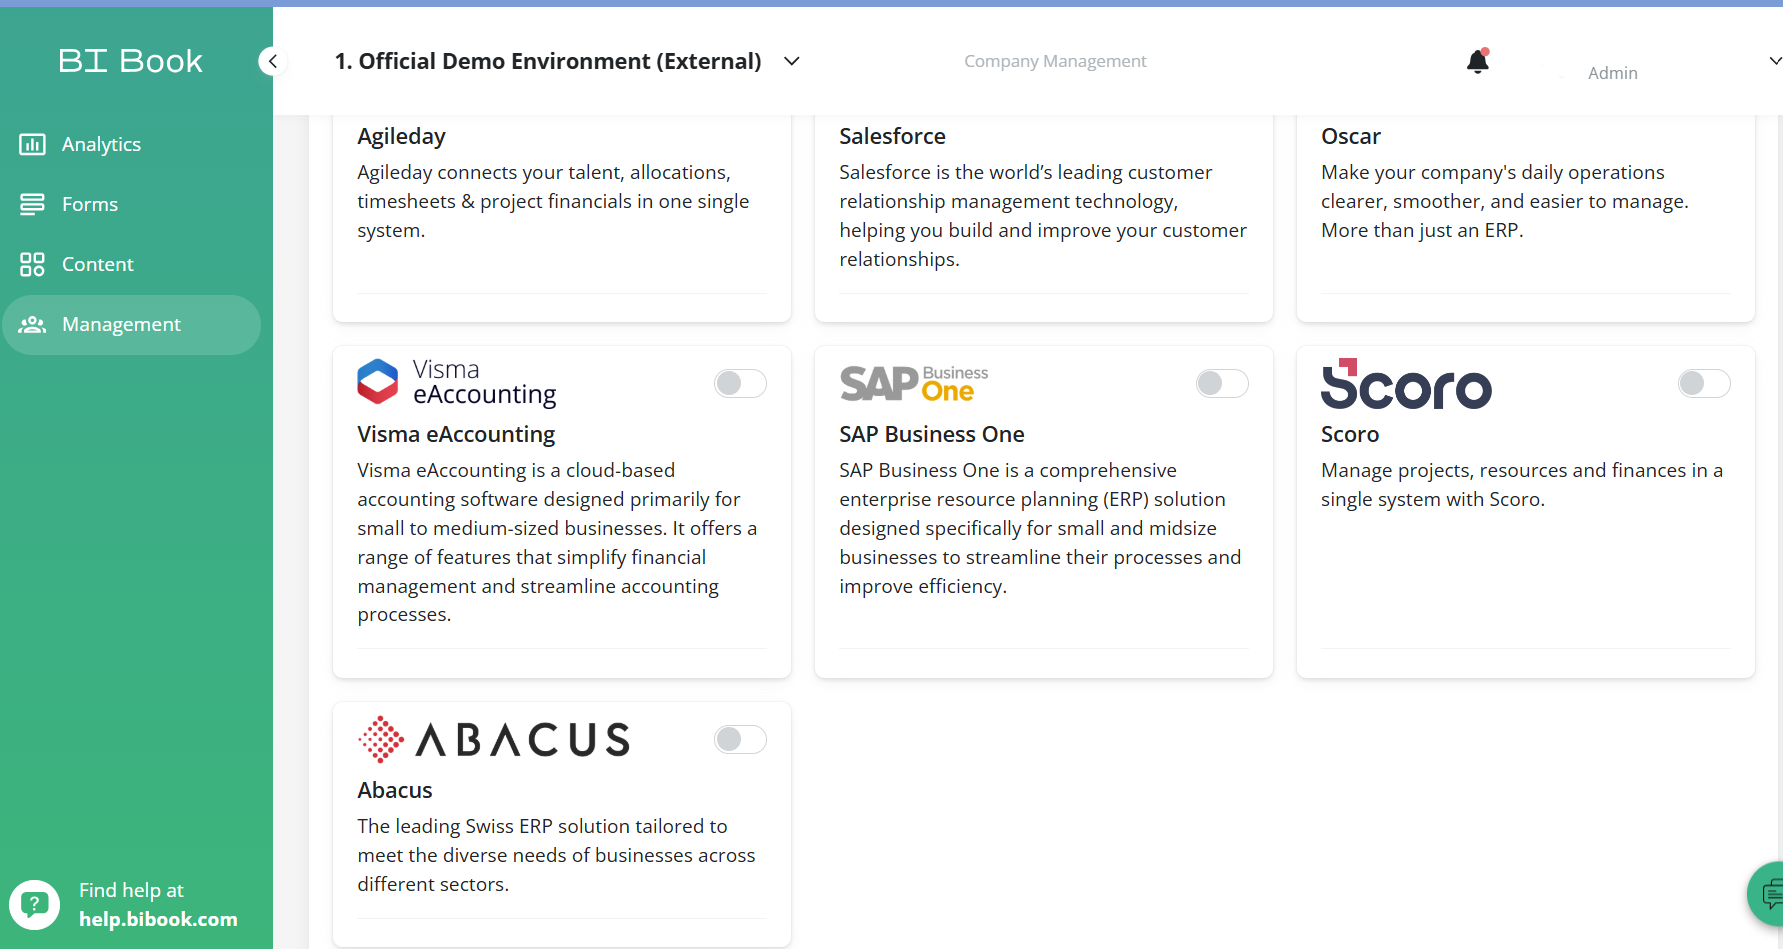This screenshot has height=949, width=1783.
Task: Click the Official Demo Environment title
Action: (x=548, y=61)
